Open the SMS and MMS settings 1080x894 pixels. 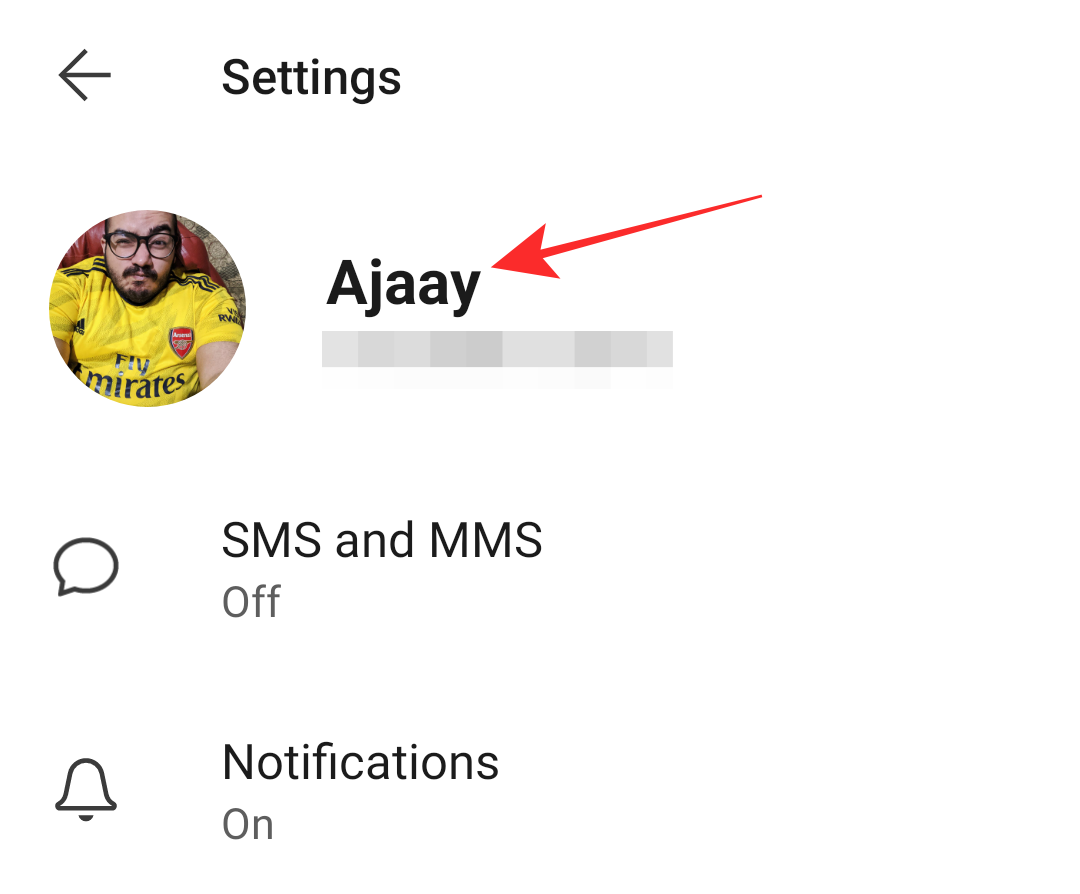(x=540, y=568)
